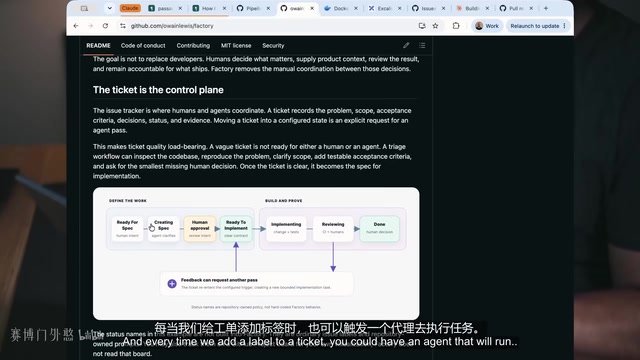Viewport: 640px width, 360px height.
Task: Open site information icon in address bar
Action: pyautogui.click(x=122, y=26)
